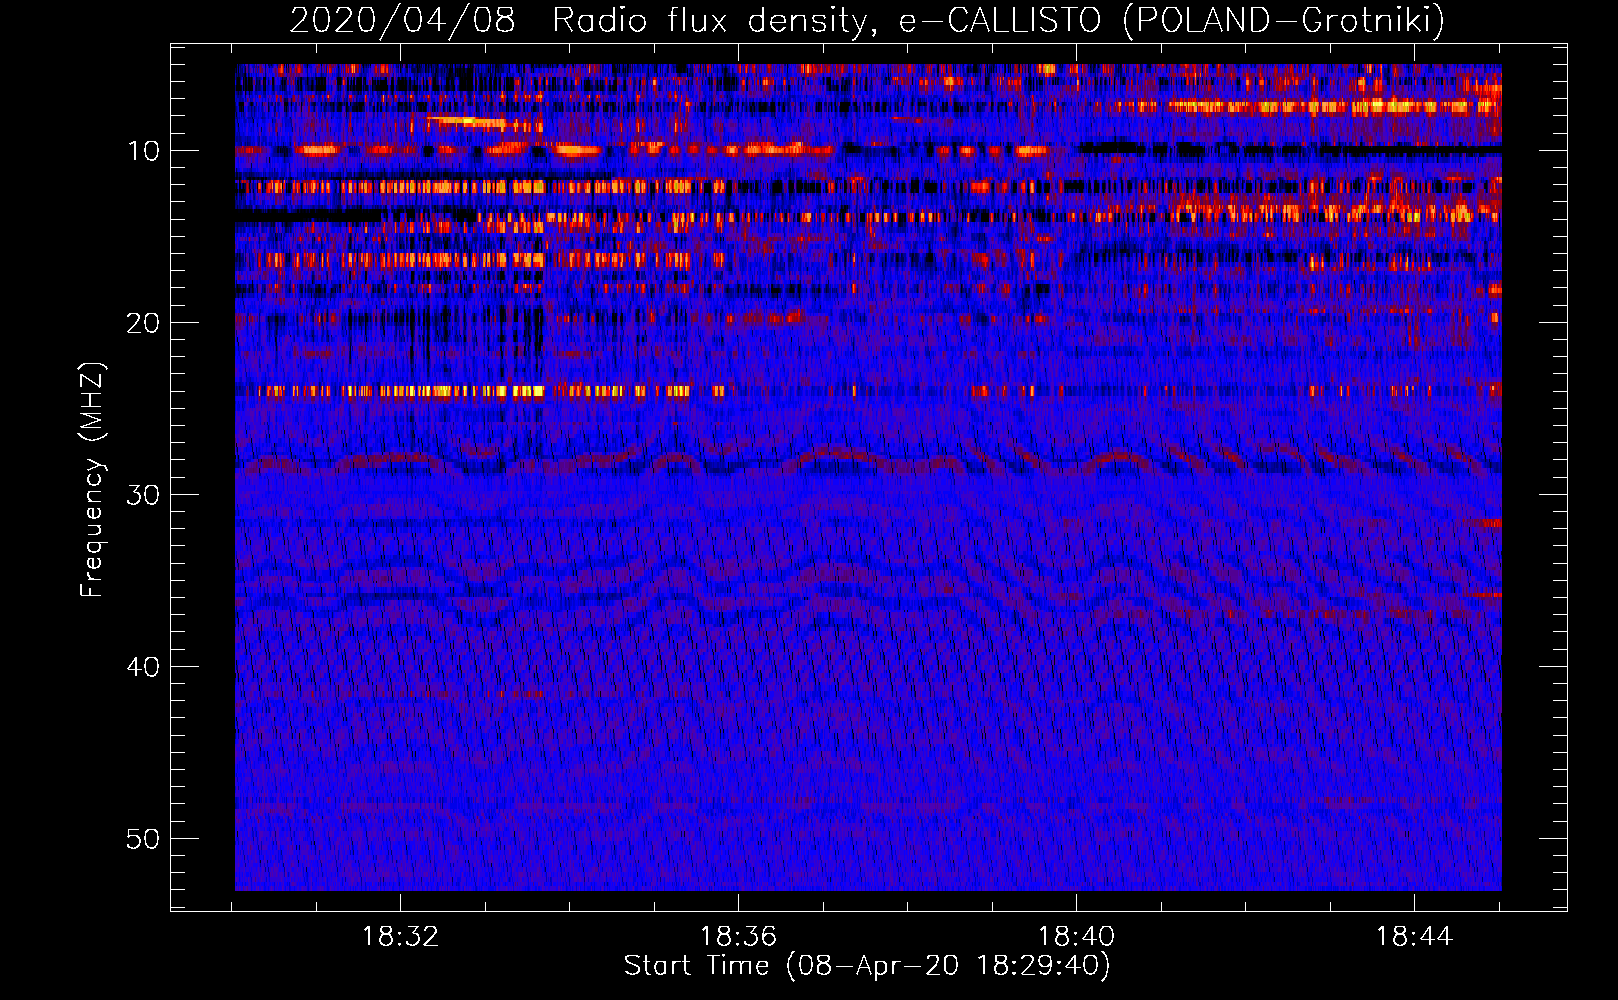The height and width of the screenshot is (1000, 1618).
Task: Click the '18:32' time tick label
Action: [x=400, y=937]
